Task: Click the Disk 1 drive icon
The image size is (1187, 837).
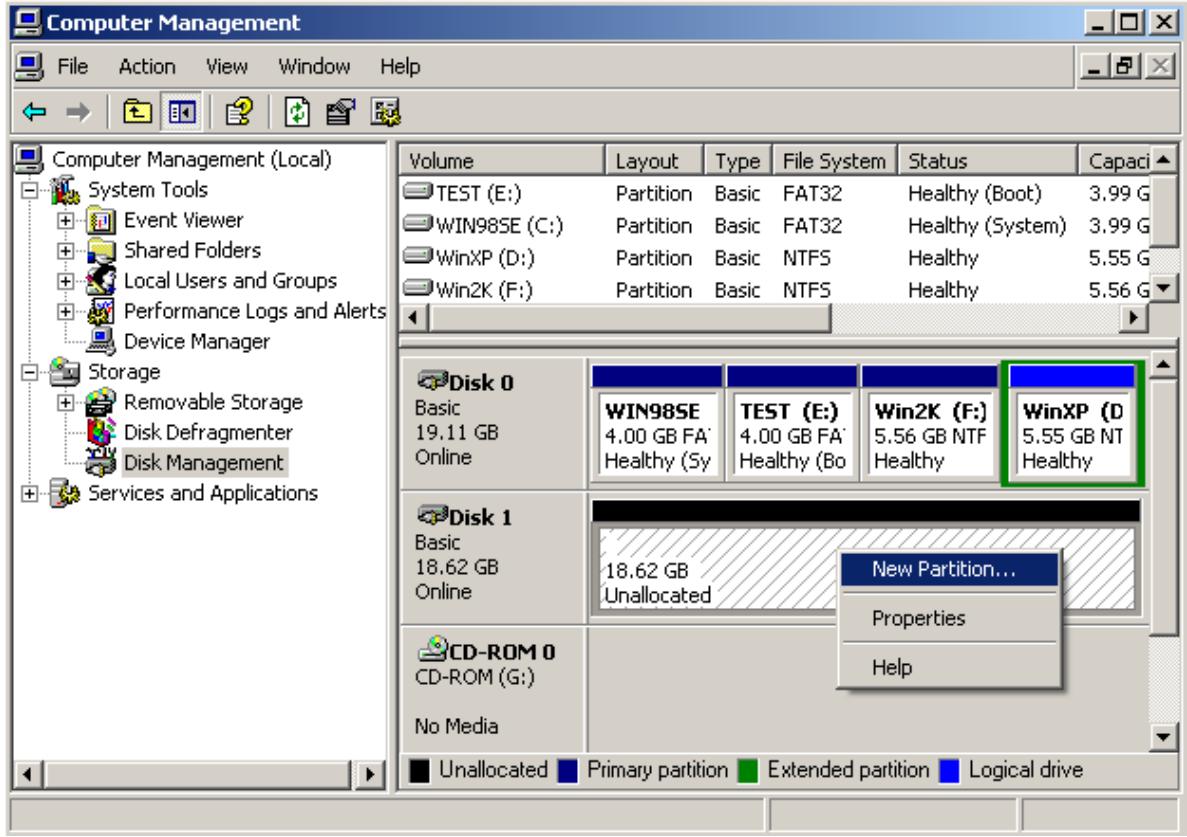Action: (433, 516)
